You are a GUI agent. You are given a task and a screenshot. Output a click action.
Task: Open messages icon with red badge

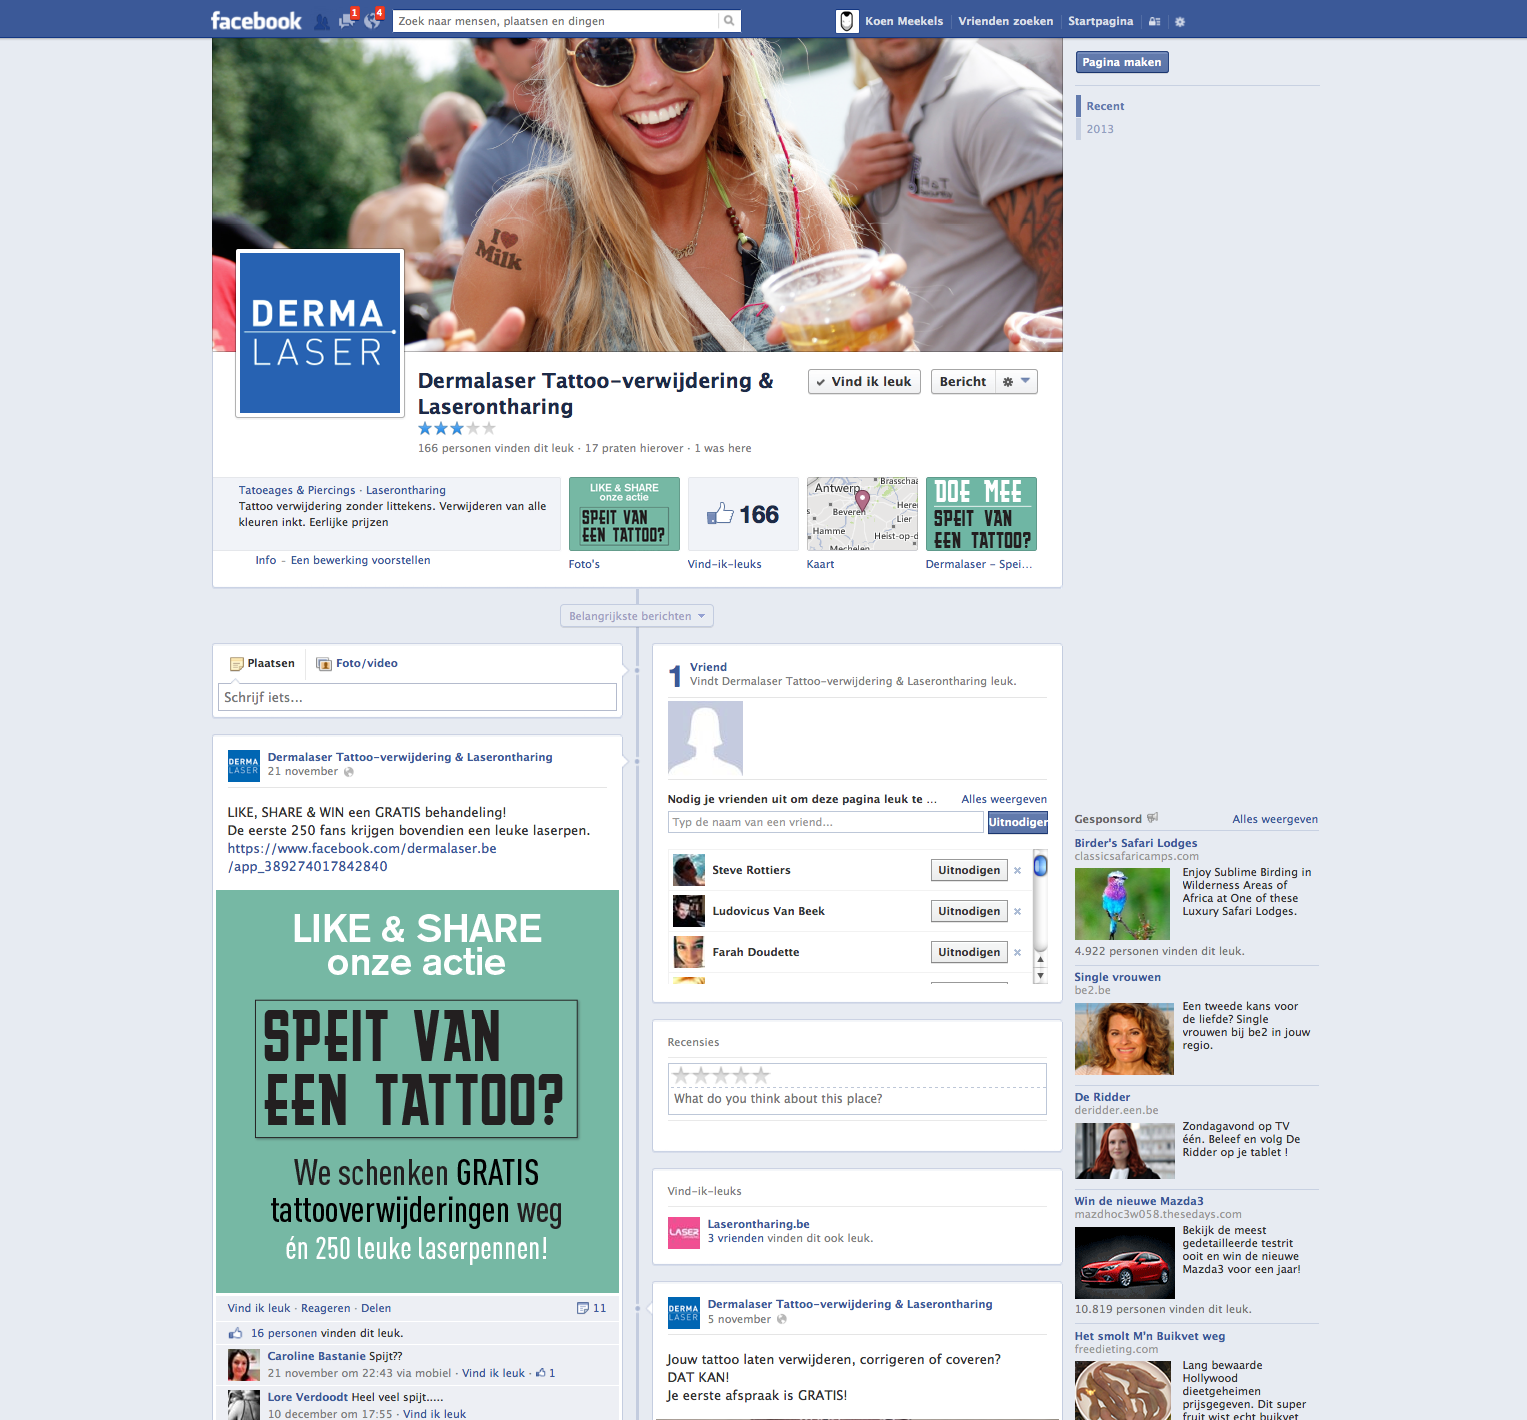347,20
